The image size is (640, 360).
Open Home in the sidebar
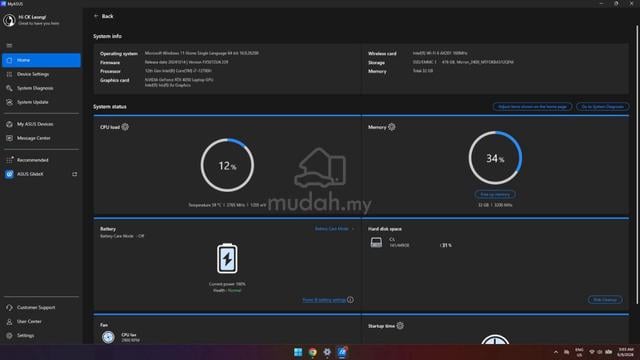(41, 60)
